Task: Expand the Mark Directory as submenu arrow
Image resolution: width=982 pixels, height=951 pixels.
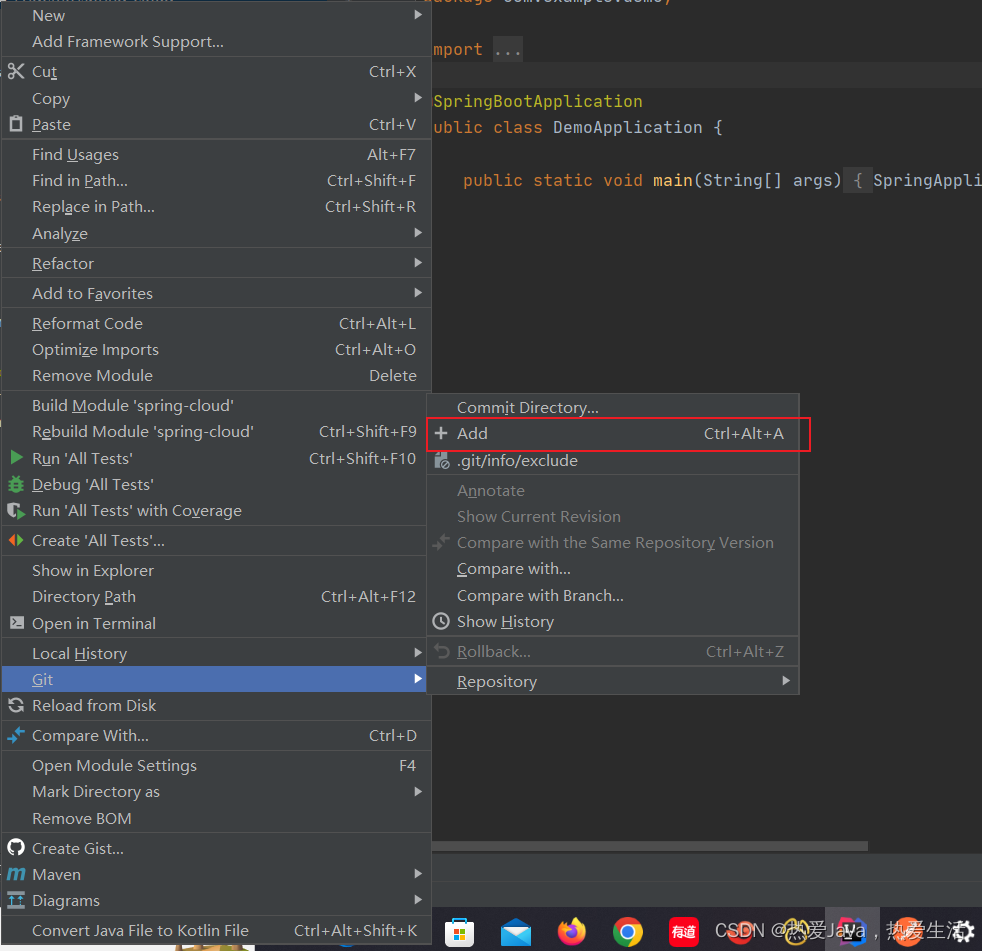Action: point(418,791)
